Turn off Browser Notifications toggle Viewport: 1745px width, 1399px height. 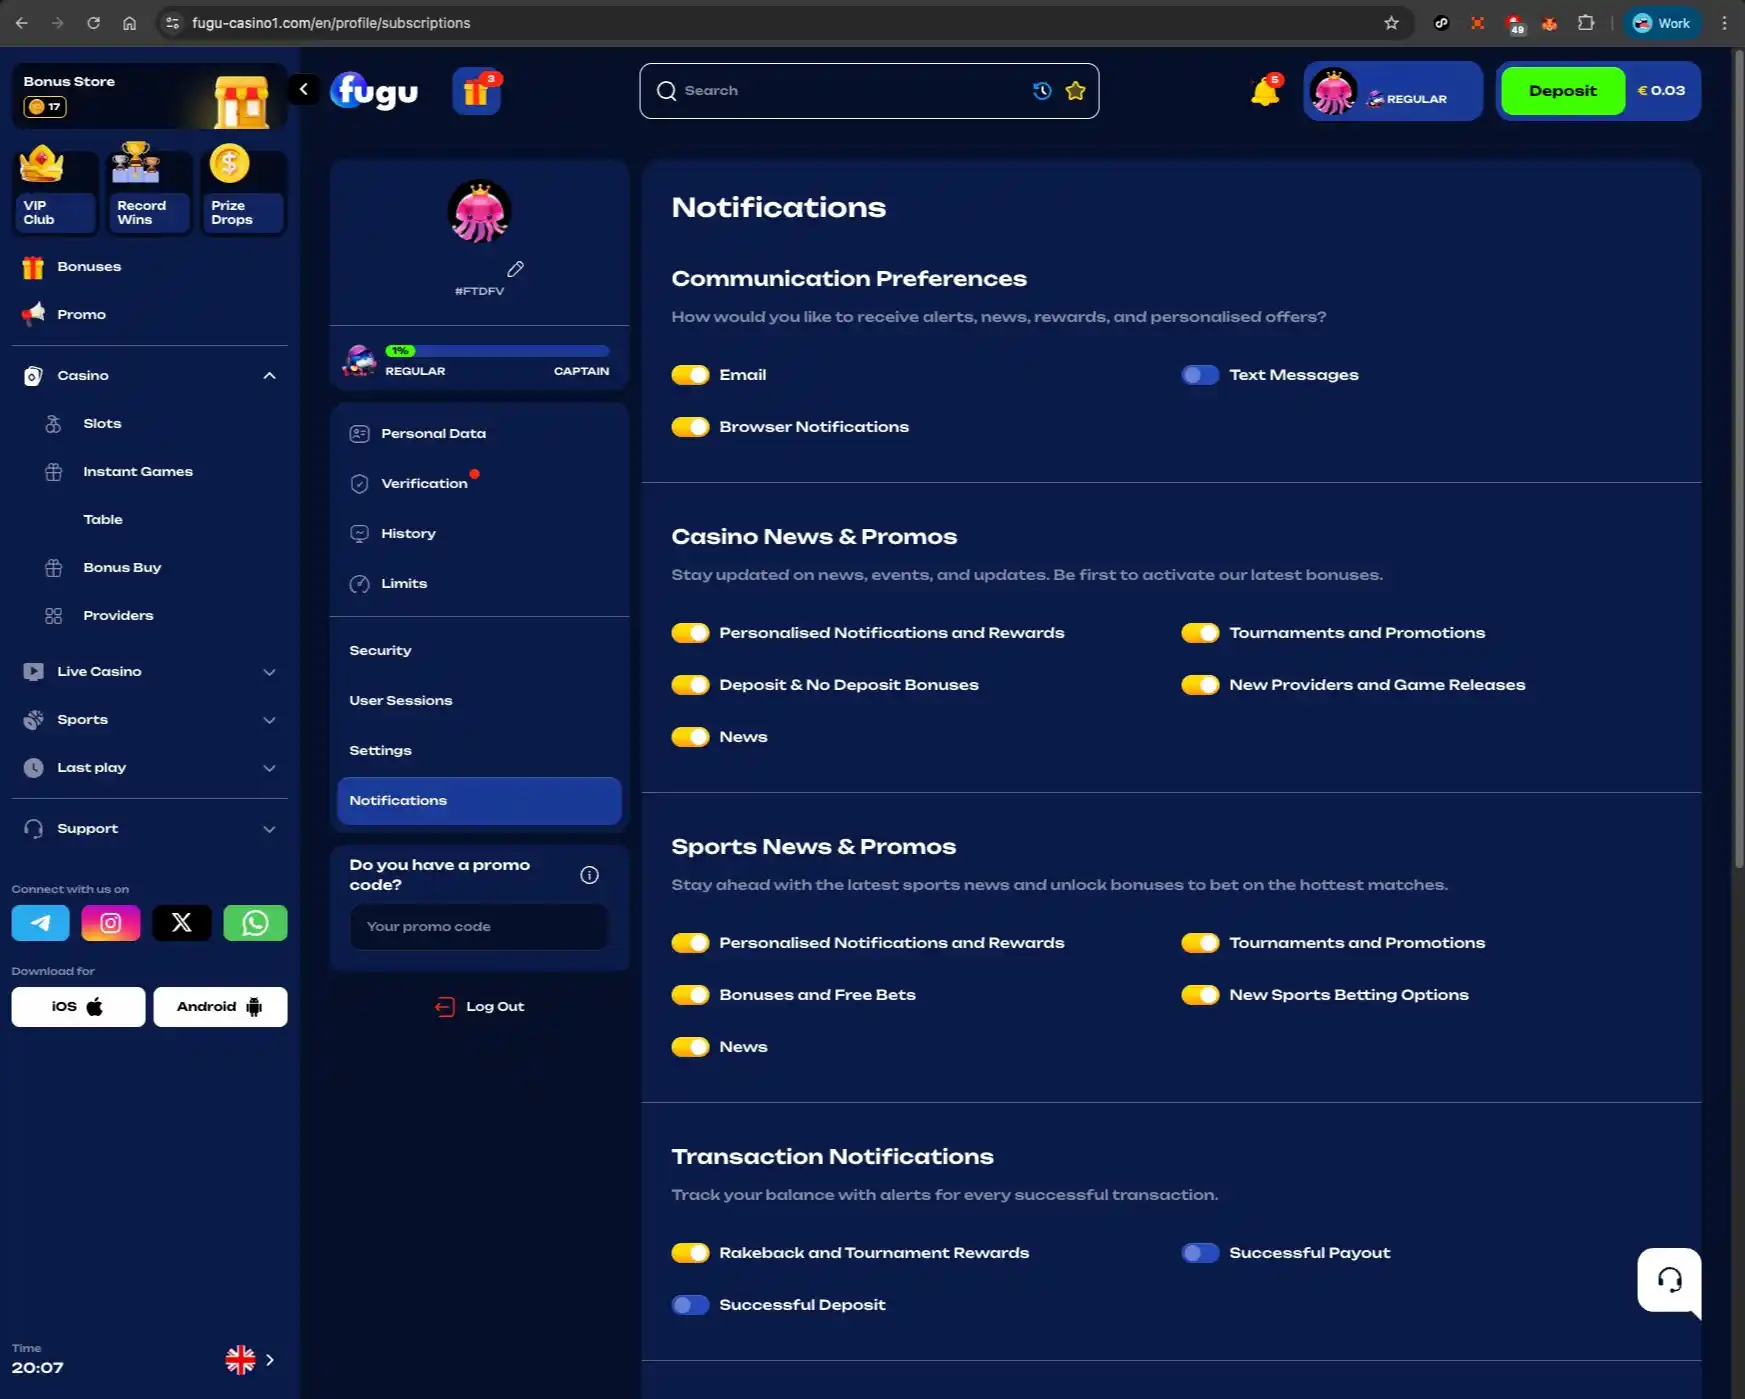(x=690, y=427)
